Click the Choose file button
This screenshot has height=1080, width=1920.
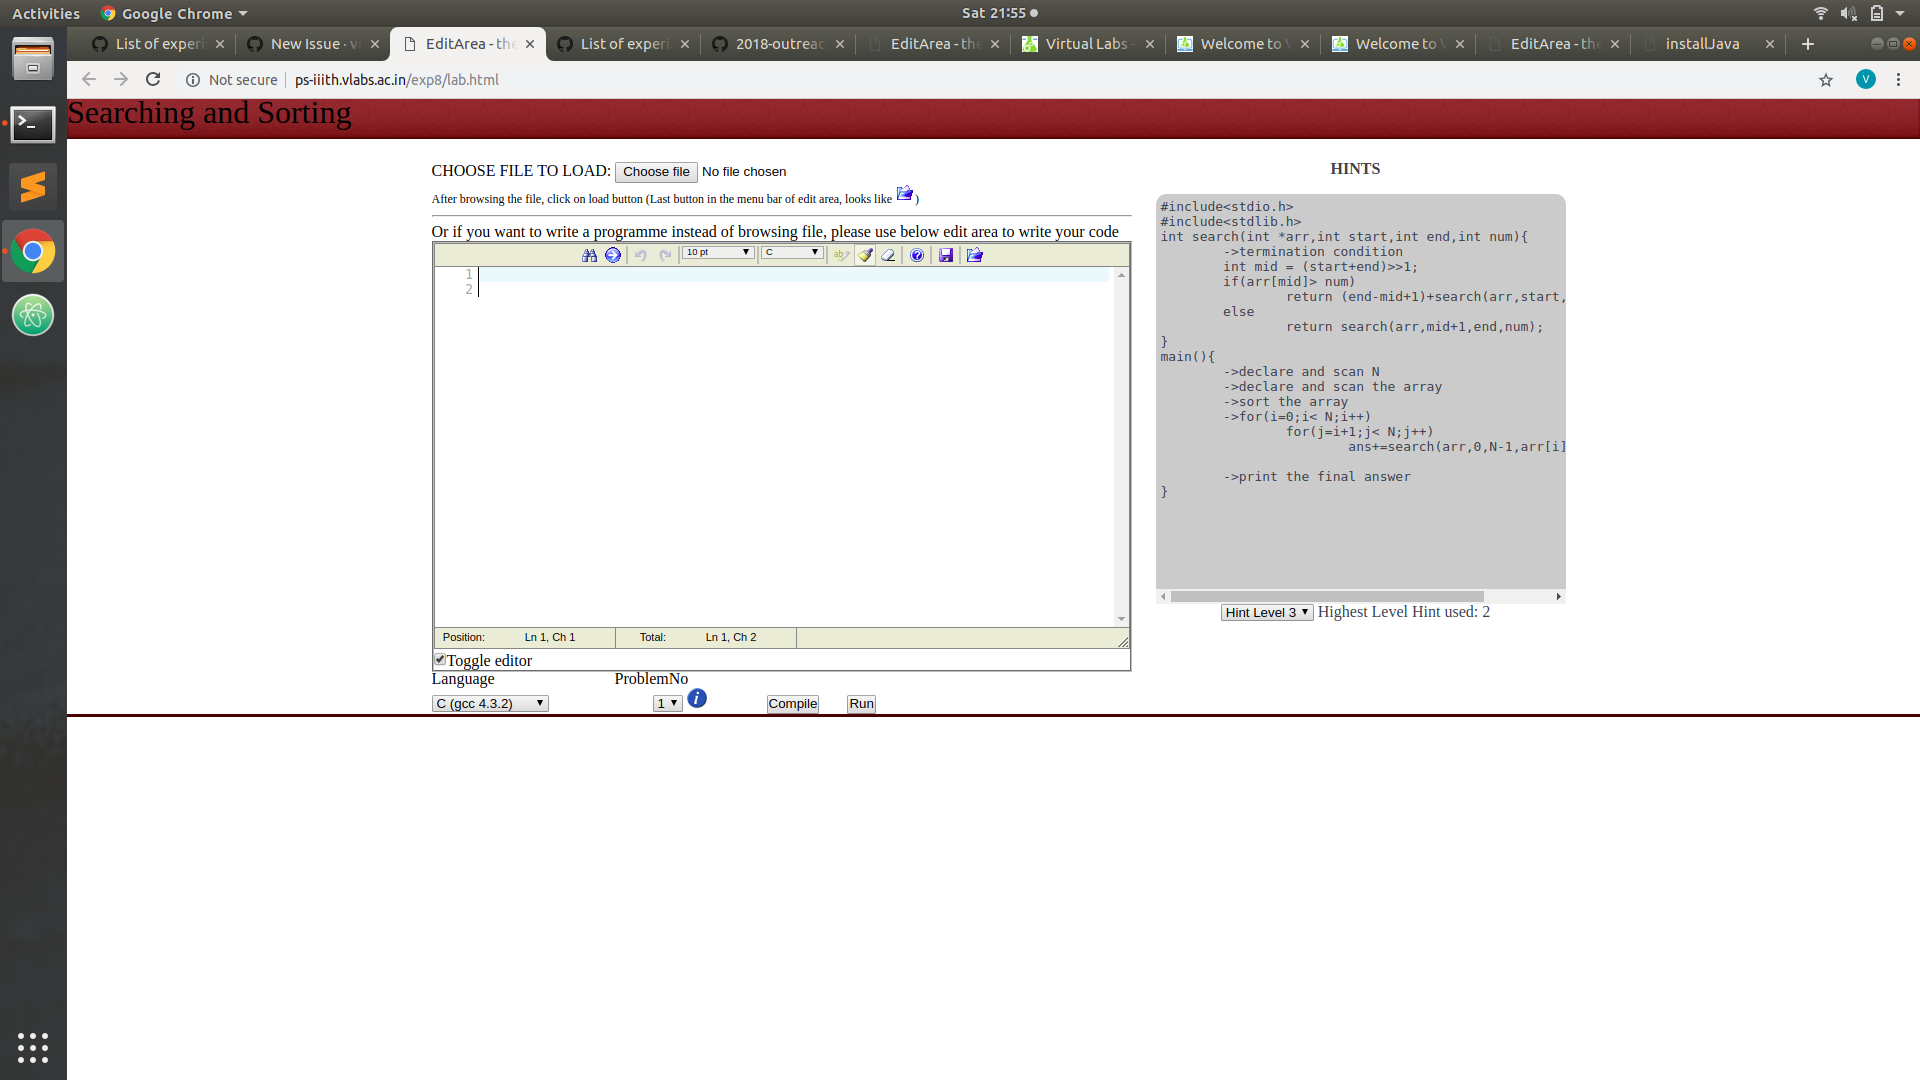pyautogui.click(x=655, y=171)
